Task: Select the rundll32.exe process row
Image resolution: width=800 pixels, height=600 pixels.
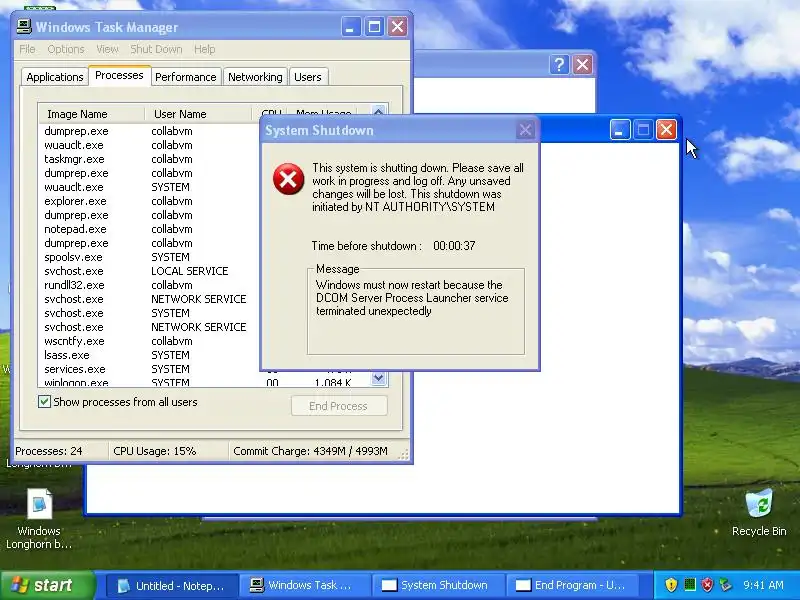Action: click(x=151, y=285)
